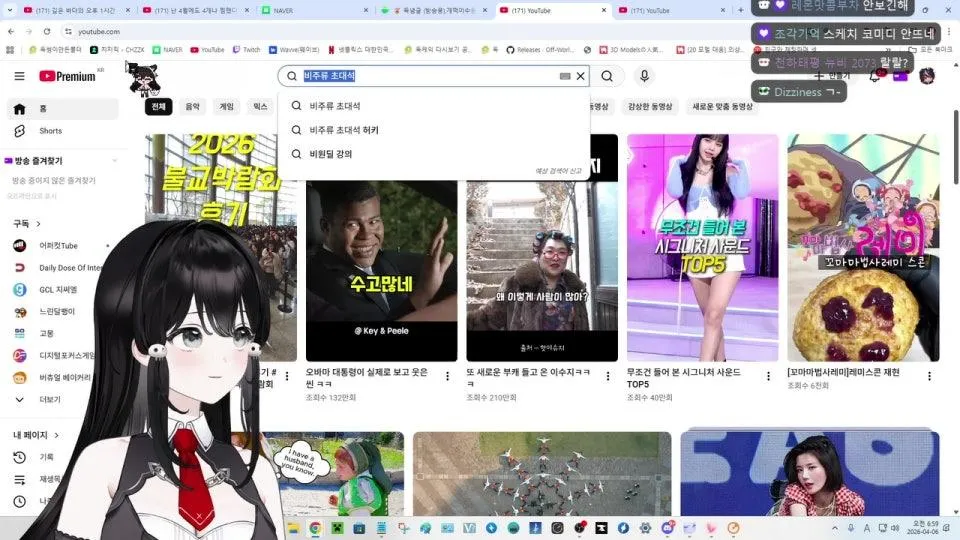The width and height of the screenshot is (960, 540).
Task: Switch to the NAVER browser tab
Action: [313, 10]
